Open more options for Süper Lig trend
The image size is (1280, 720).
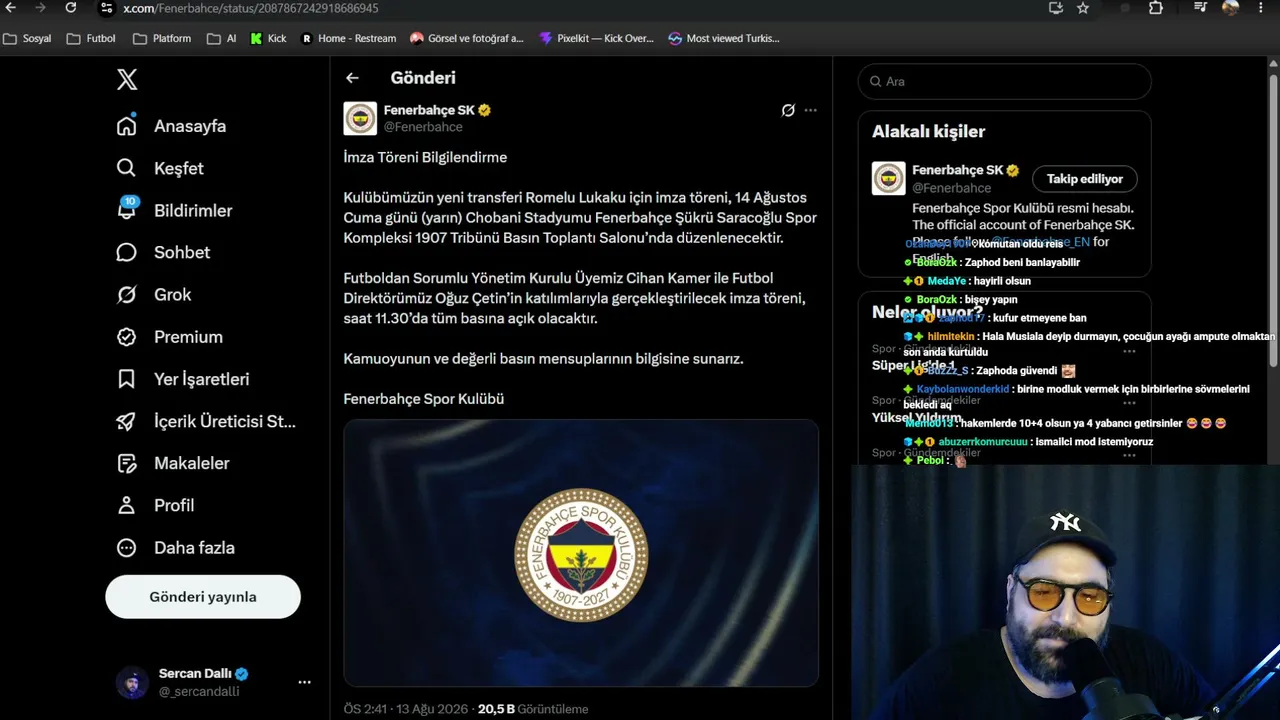point(1129,351)
